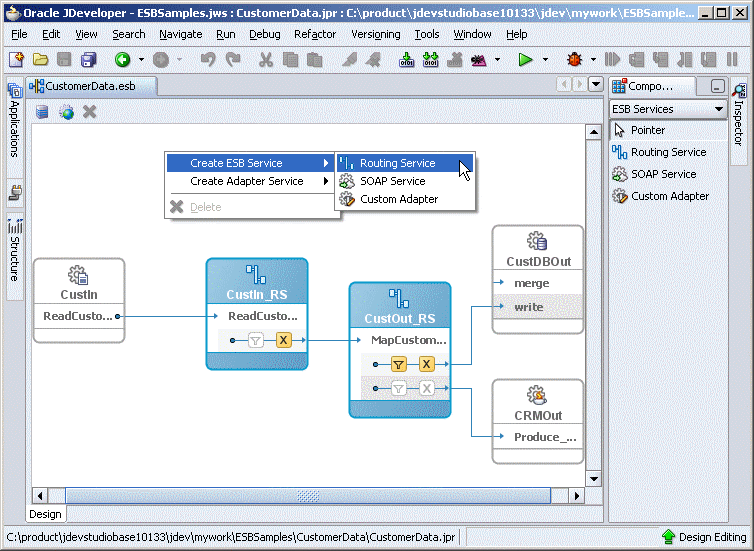Click the database system icon in editor toolbar
The image size is (754, 551).
(x=42, y=112)
